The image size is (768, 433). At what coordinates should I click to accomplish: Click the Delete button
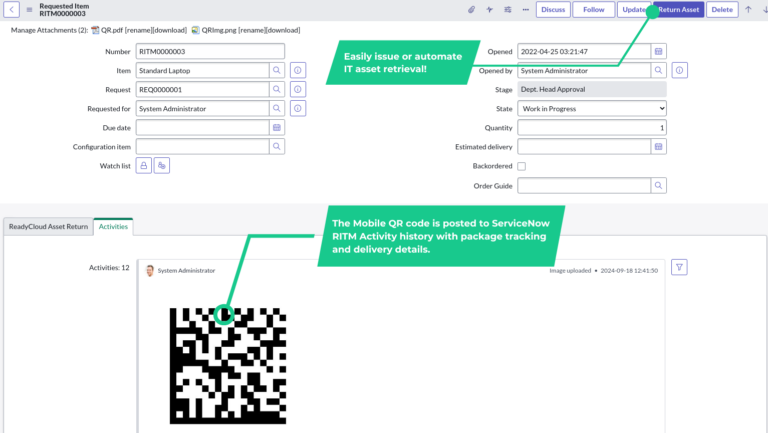tap(722, 9)
